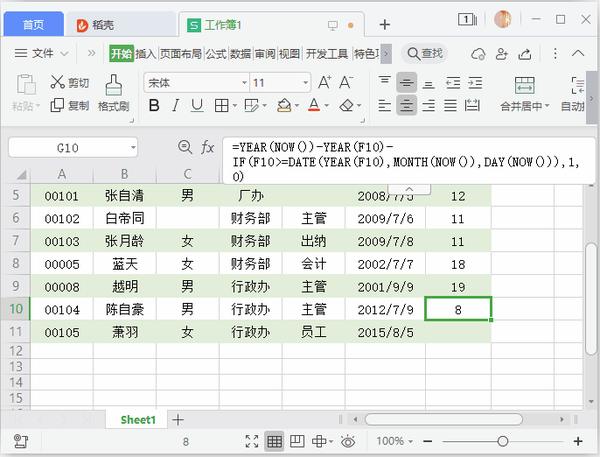Switch to normal view grid icon
The image size is (600, 457).
pos(274,442)
